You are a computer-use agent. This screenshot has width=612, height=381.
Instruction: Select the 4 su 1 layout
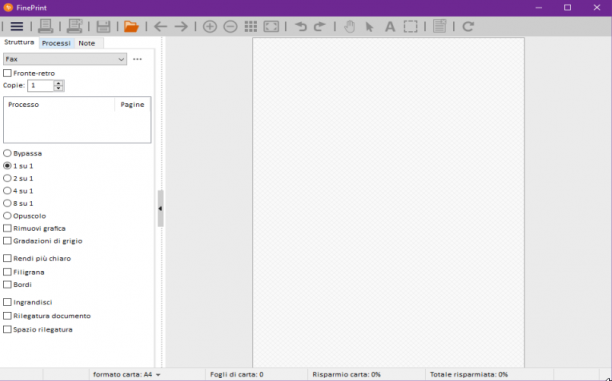click(x=7, y=190)
